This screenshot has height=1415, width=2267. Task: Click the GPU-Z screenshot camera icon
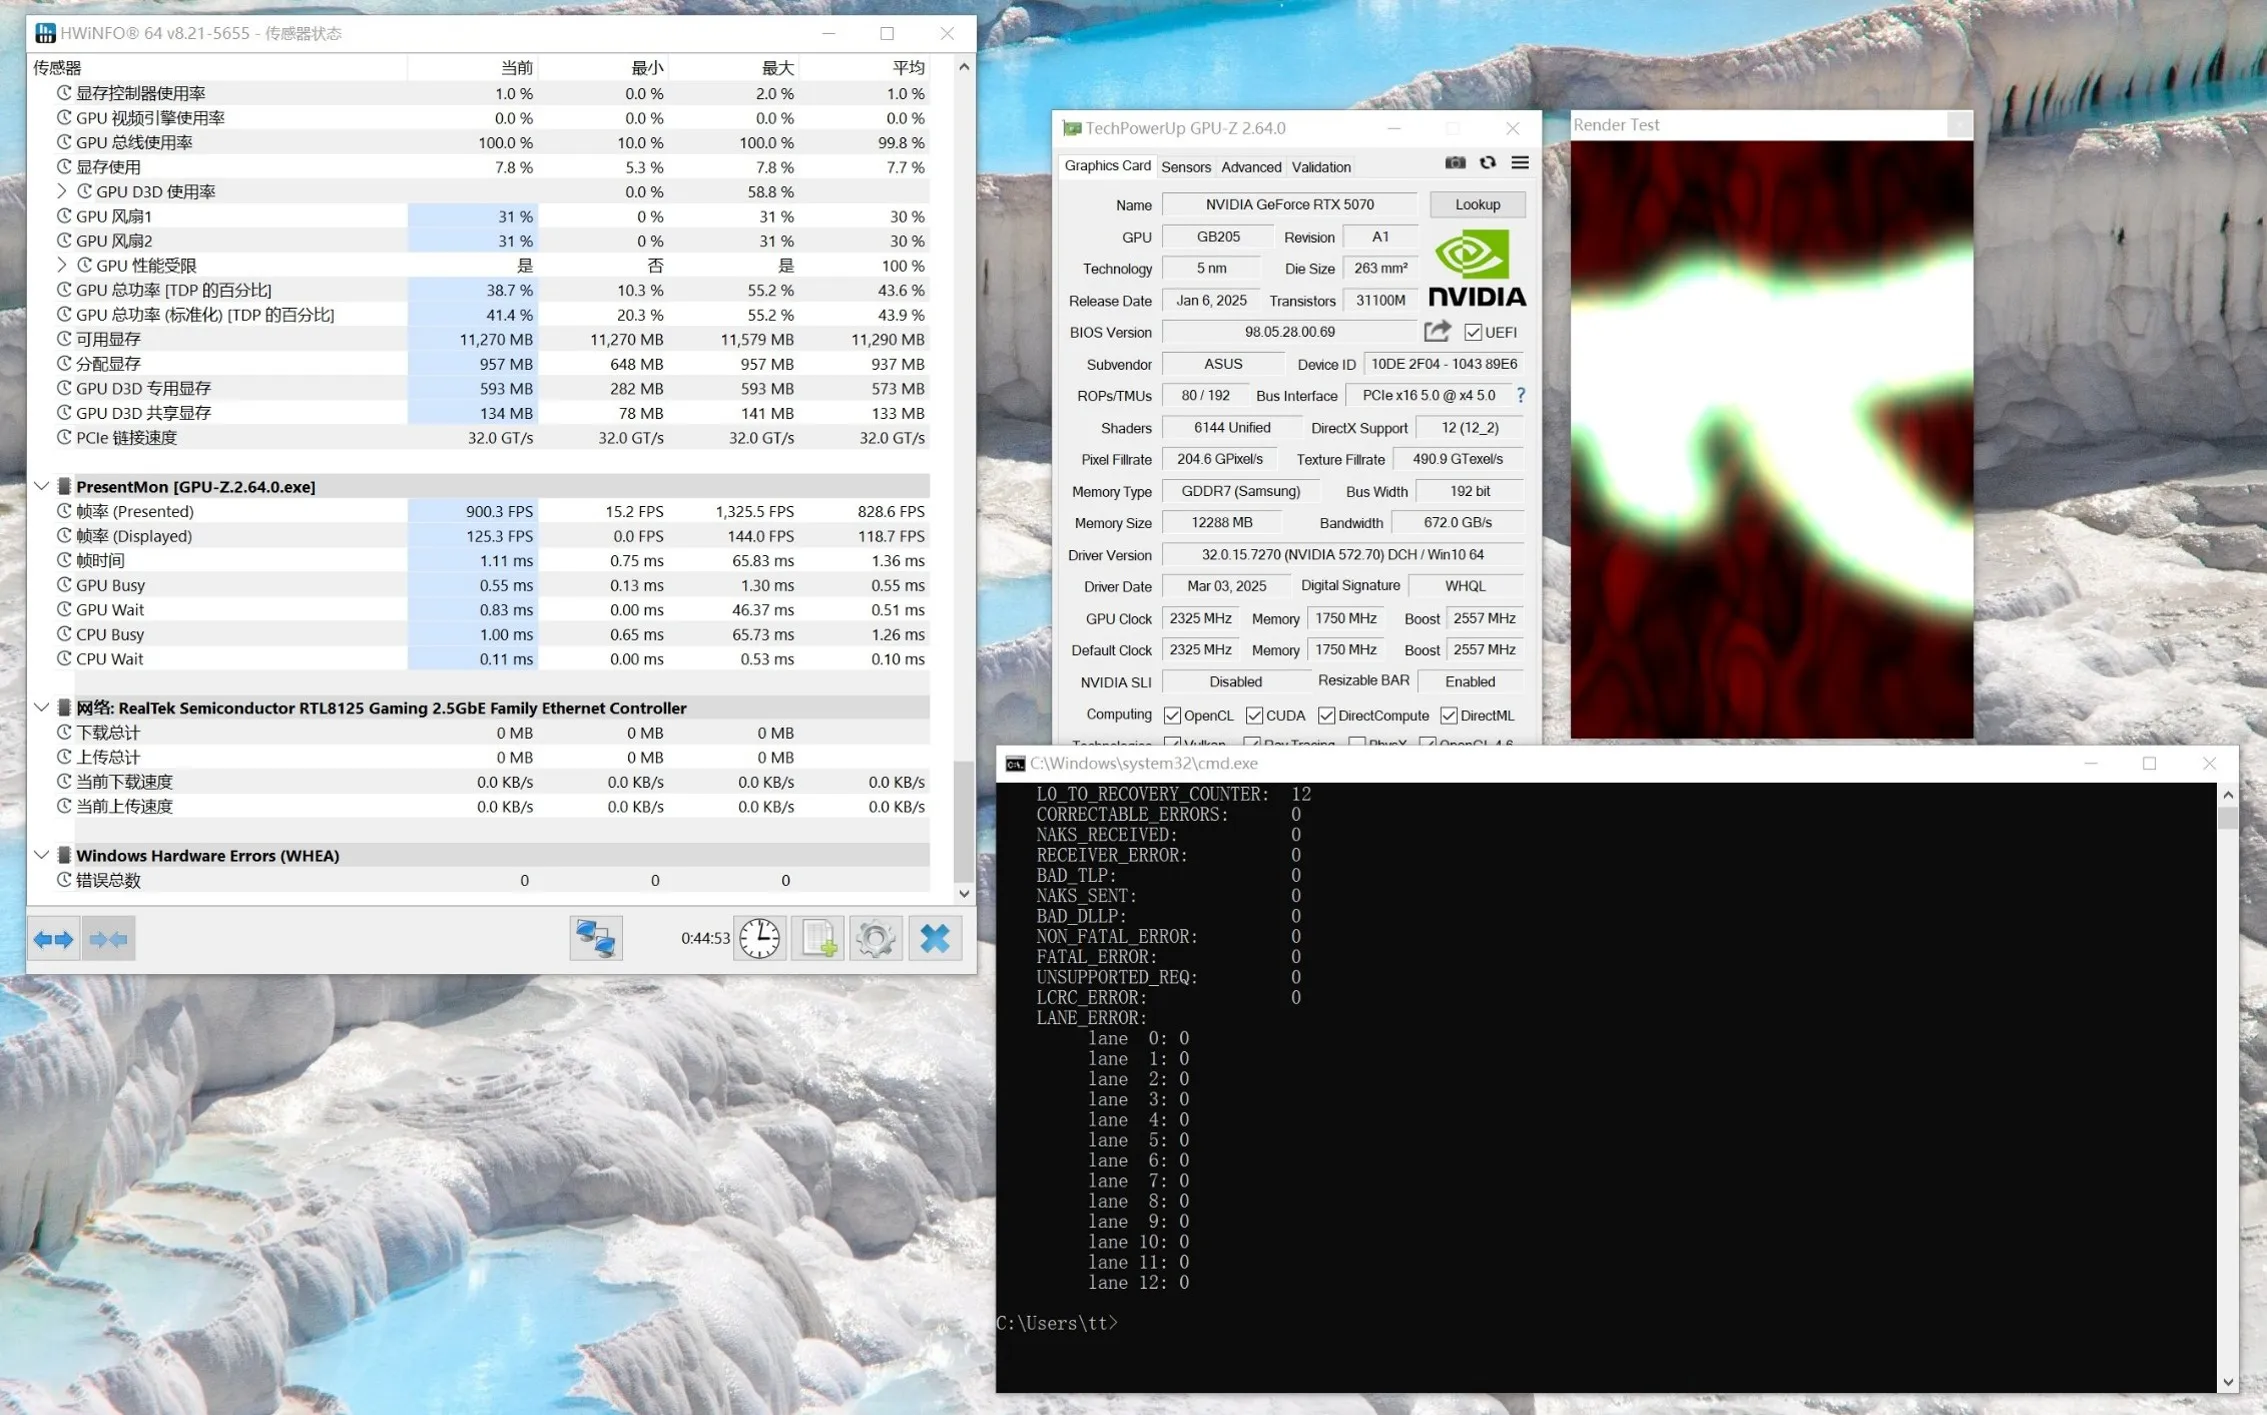[1455, 163]
